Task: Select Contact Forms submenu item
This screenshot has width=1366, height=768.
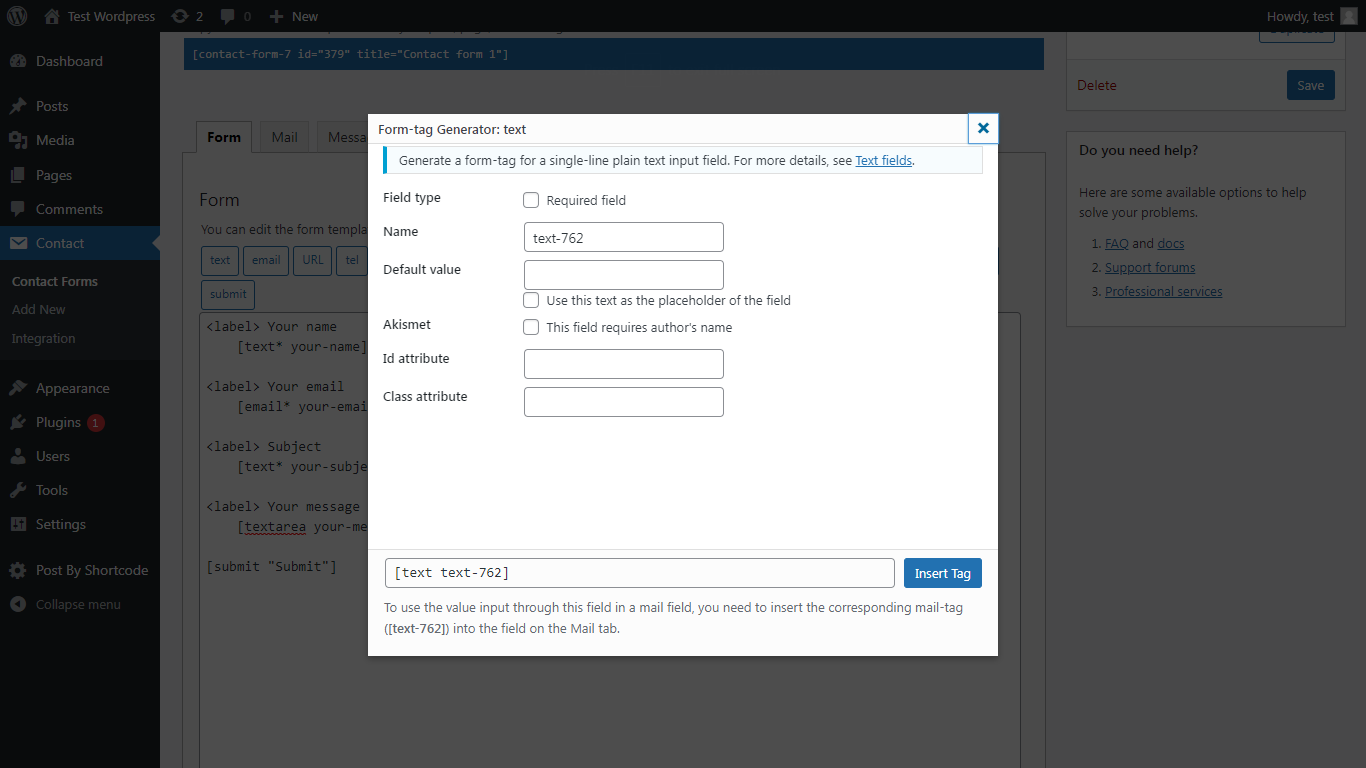Action: click(55, 282)
